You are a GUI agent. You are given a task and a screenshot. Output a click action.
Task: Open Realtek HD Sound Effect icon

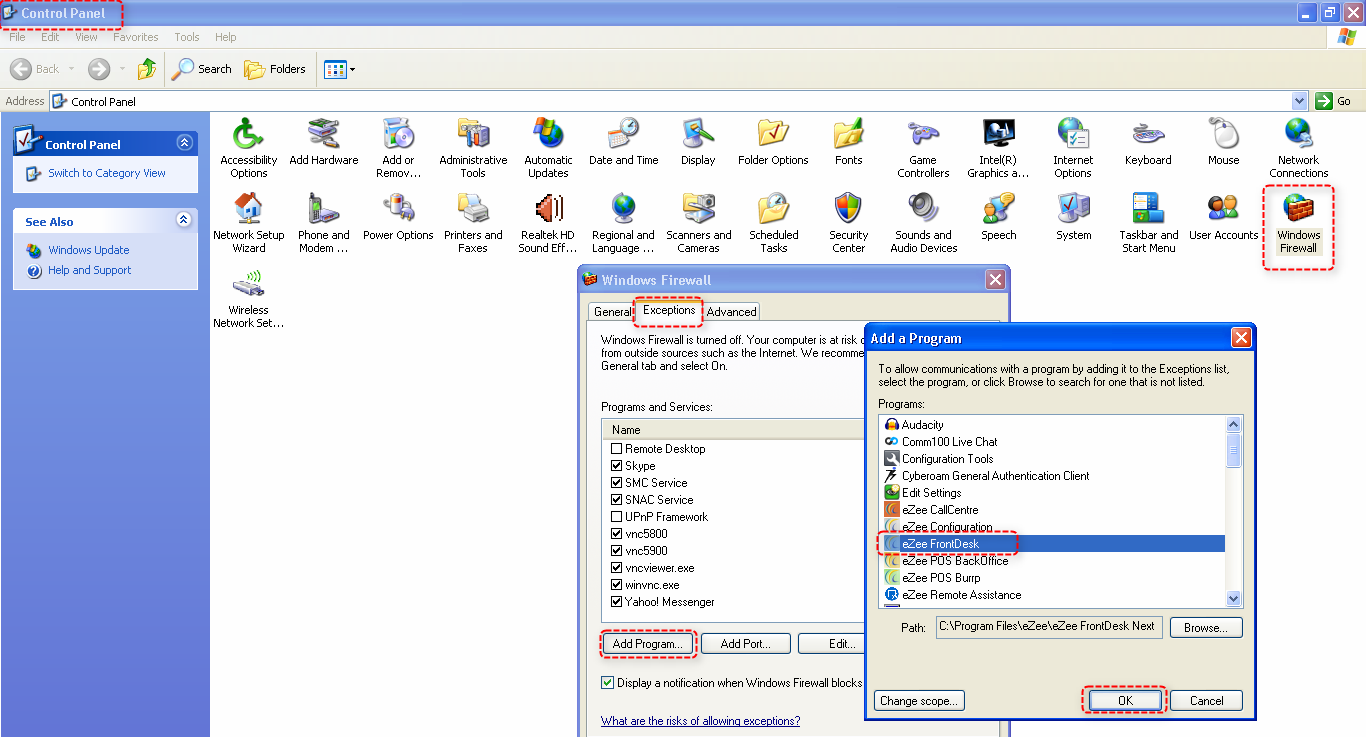click(548, 209)
